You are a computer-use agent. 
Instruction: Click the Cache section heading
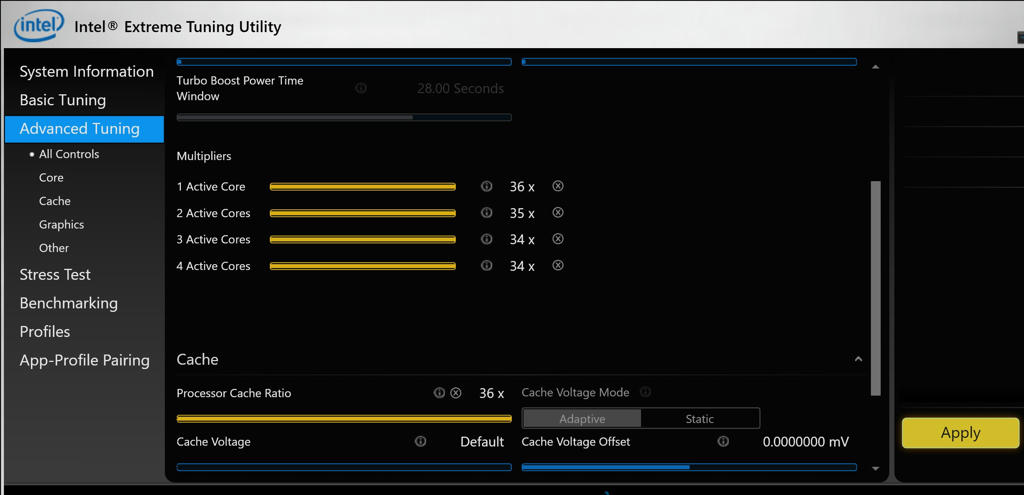click(x=197, y=359)
